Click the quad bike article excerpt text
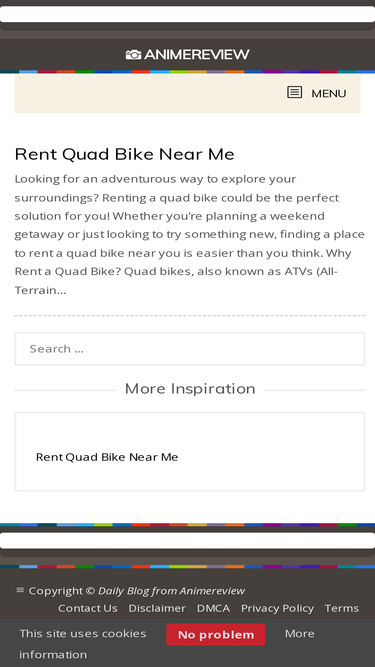375x667 pixels. click(190, 234)
